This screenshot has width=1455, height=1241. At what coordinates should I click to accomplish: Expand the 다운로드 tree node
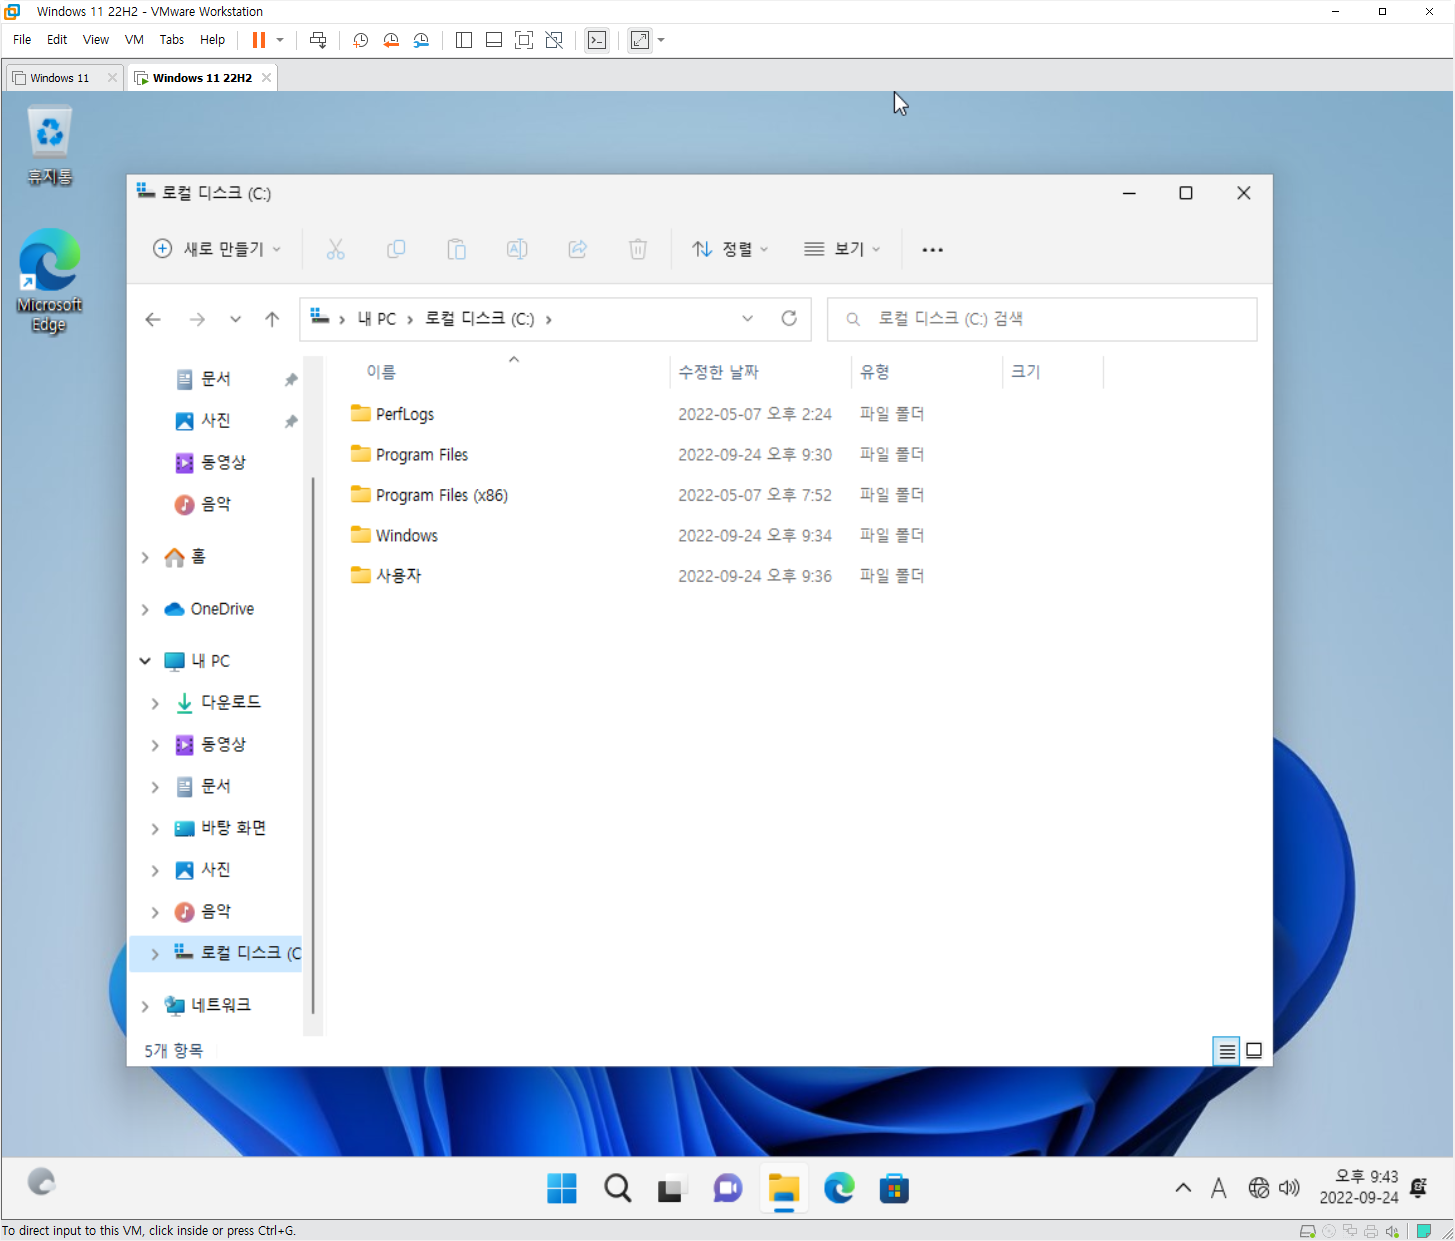(x=155, y=703)
